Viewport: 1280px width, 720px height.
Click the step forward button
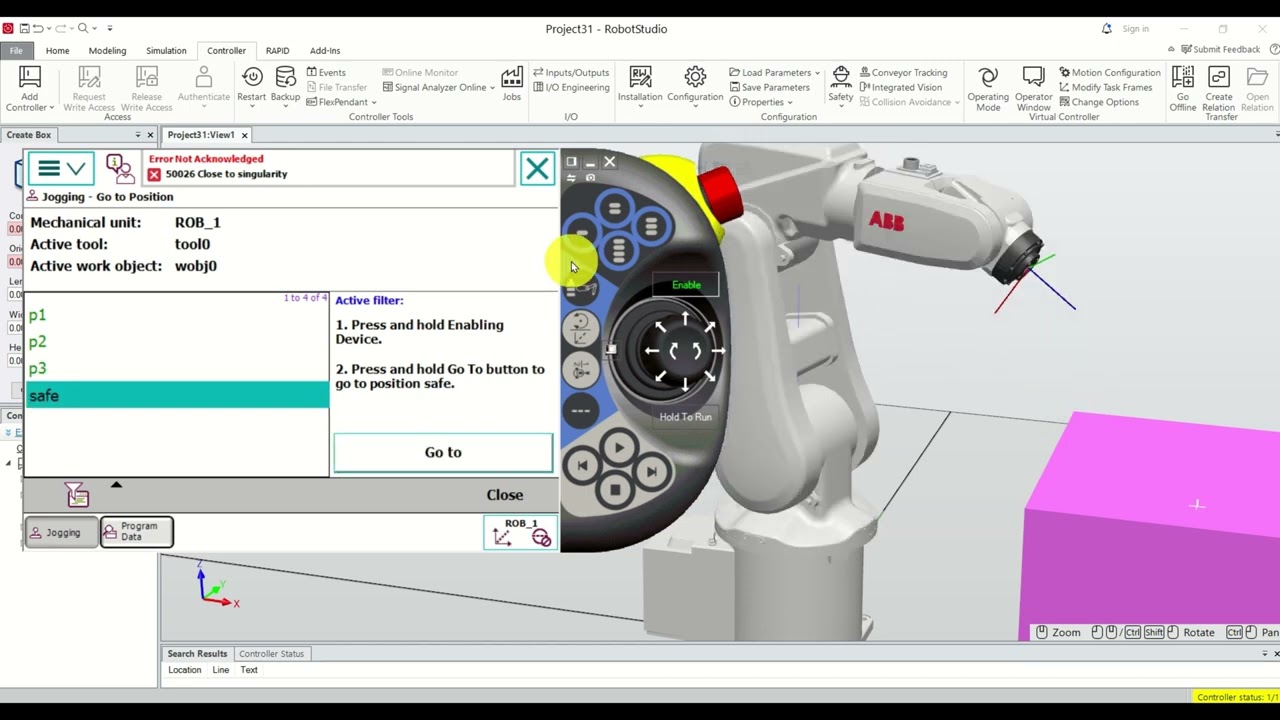click(651, 471)
